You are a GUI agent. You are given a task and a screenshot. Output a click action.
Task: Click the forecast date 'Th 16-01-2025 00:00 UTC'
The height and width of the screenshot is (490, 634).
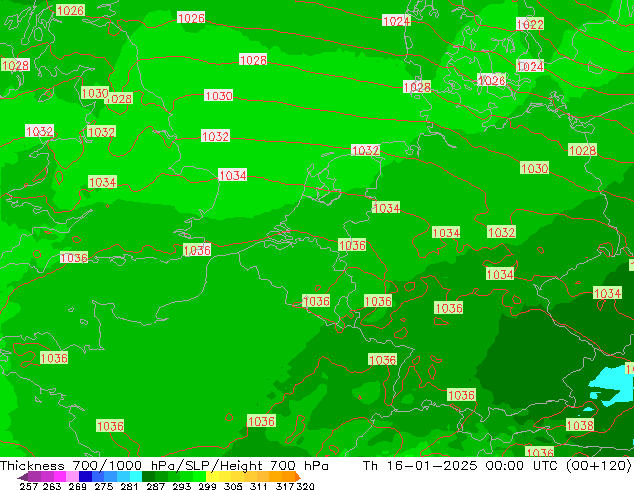462,466
